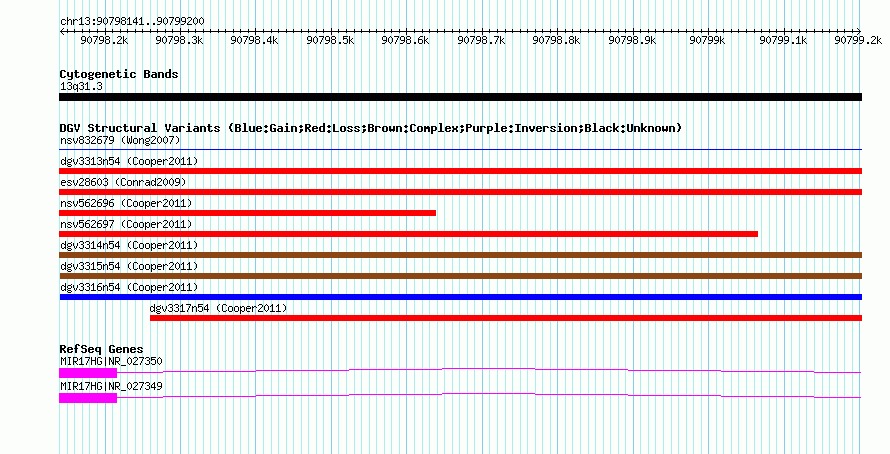Image resolution: width=890 pixels, height=454 pixels.
Task: Select the short red nsv562696 loss bar
Action: pos(247,213)
